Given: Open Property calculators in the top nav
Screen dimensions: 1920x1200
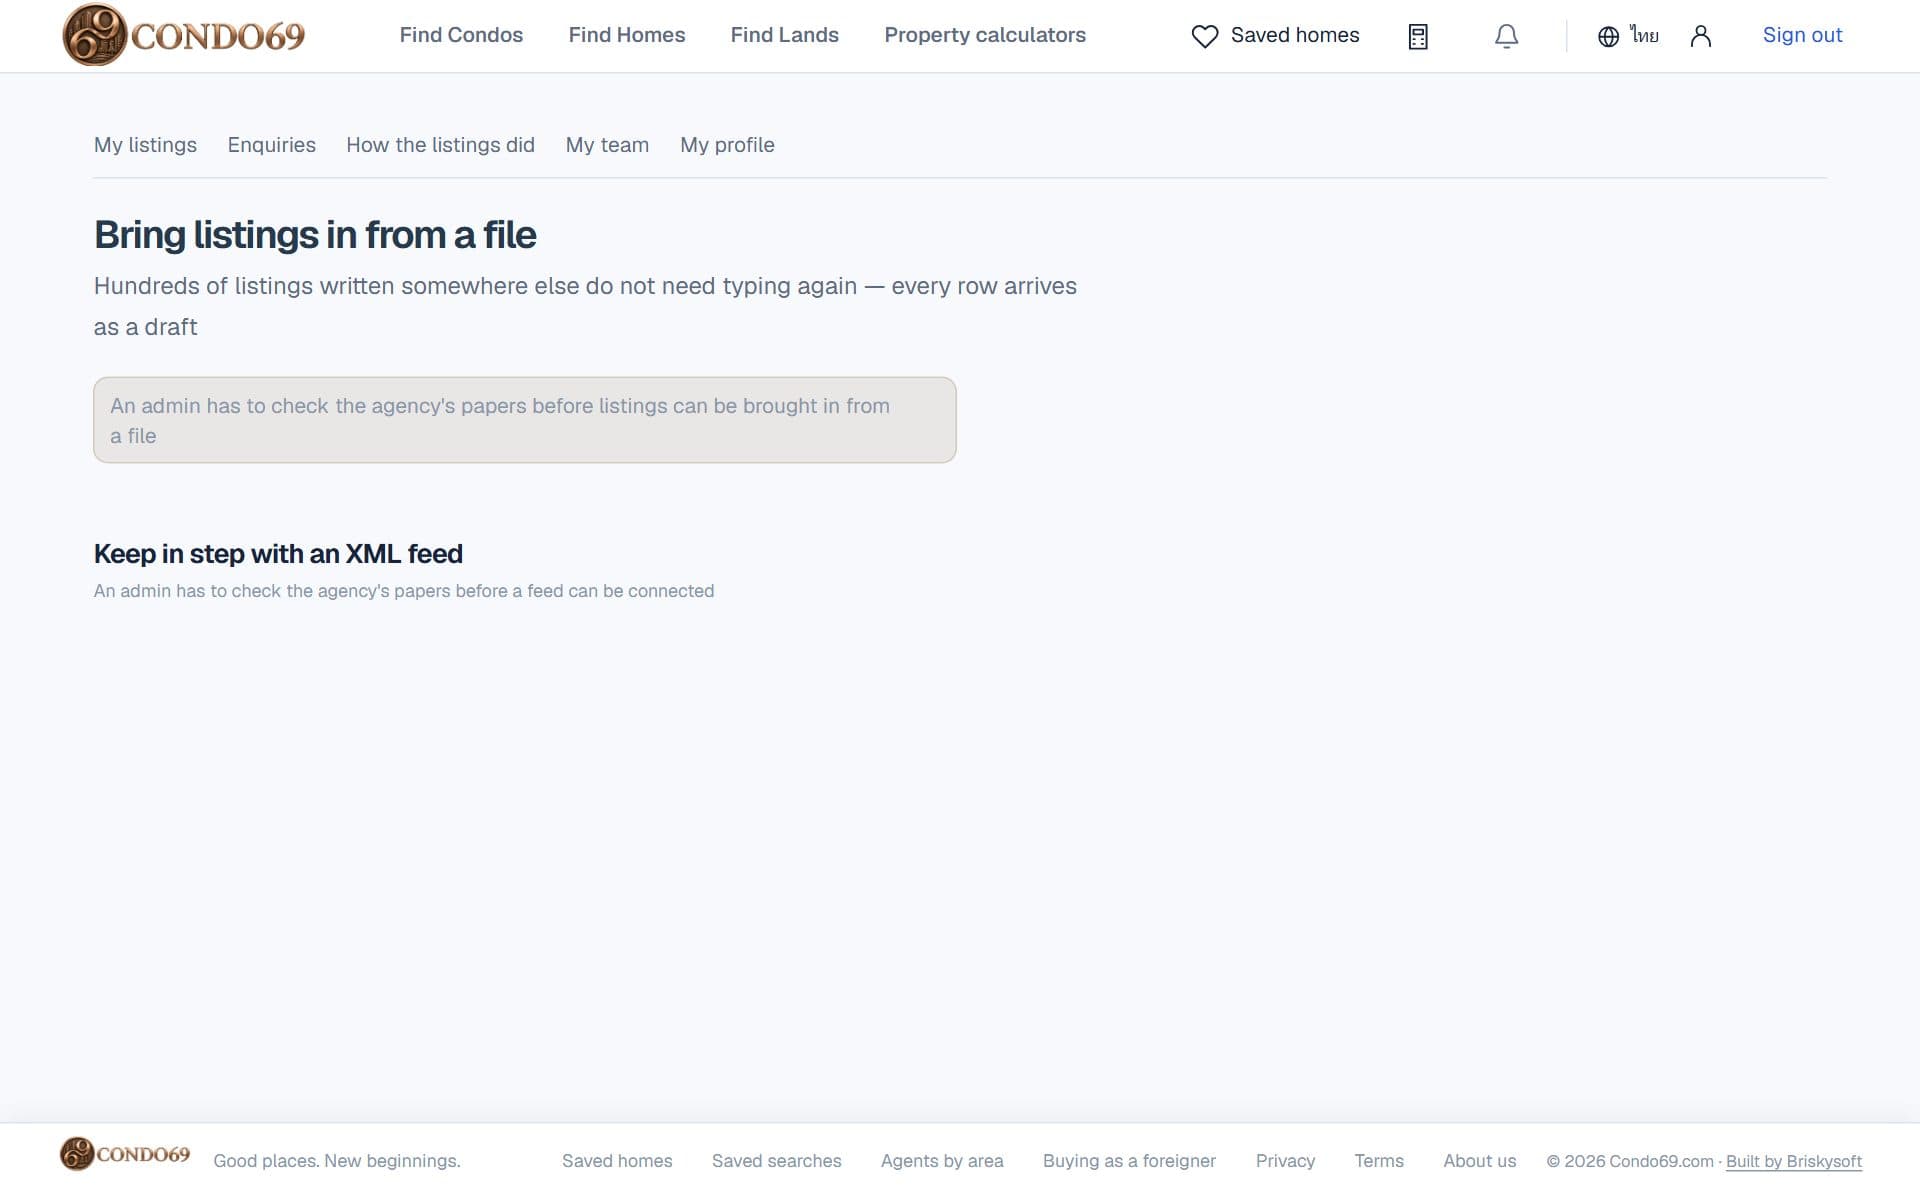Looking at the screenshot, I should point(985,35).
